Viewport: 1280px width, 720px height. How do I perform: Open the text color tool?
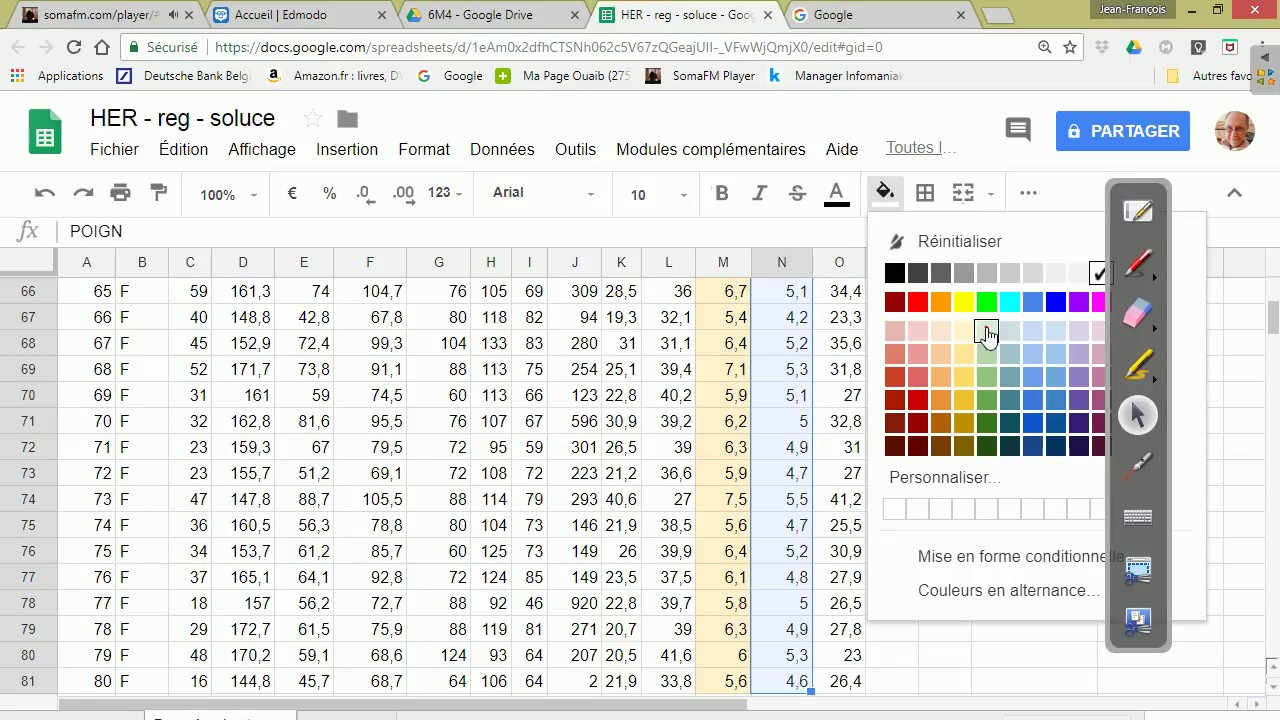[x=837, y=194]
